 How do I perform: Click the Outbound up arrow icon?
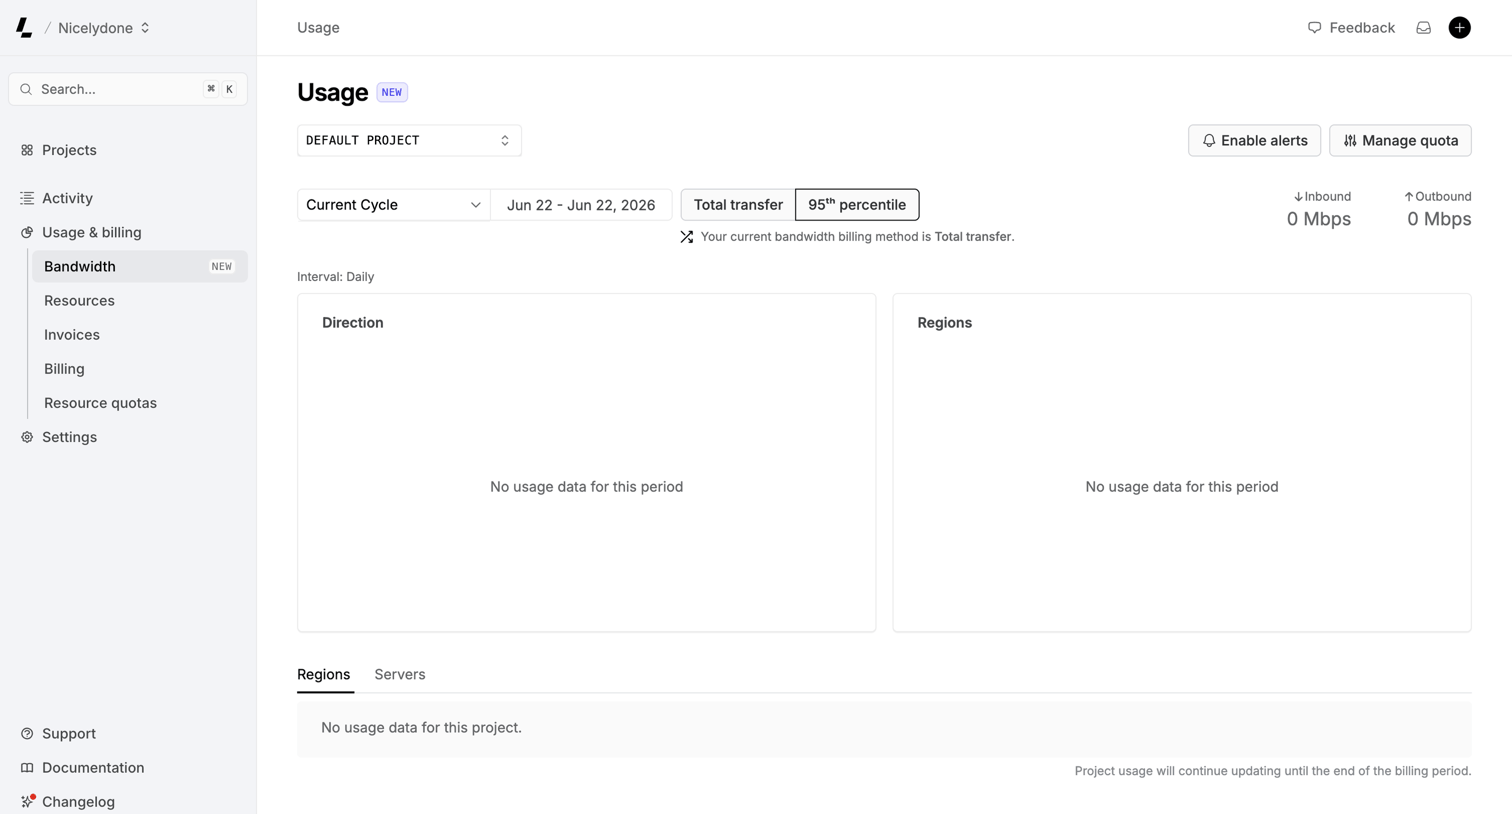1408,197
